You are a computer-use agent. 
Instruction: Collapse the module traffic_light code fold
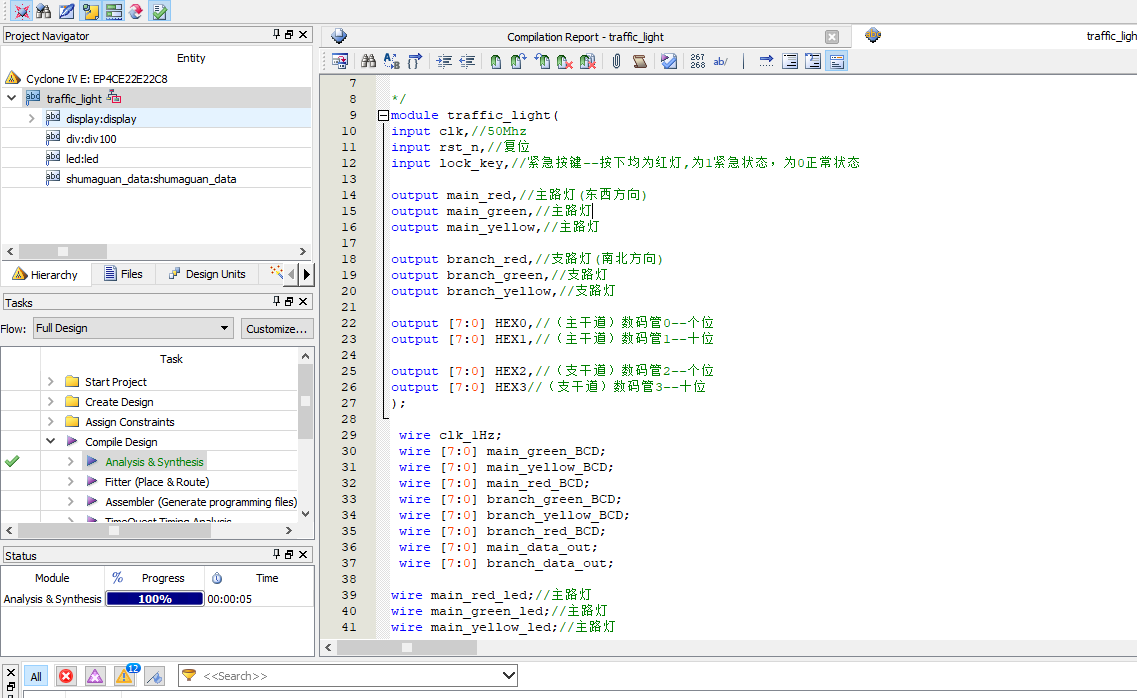[x=383, y=115]
